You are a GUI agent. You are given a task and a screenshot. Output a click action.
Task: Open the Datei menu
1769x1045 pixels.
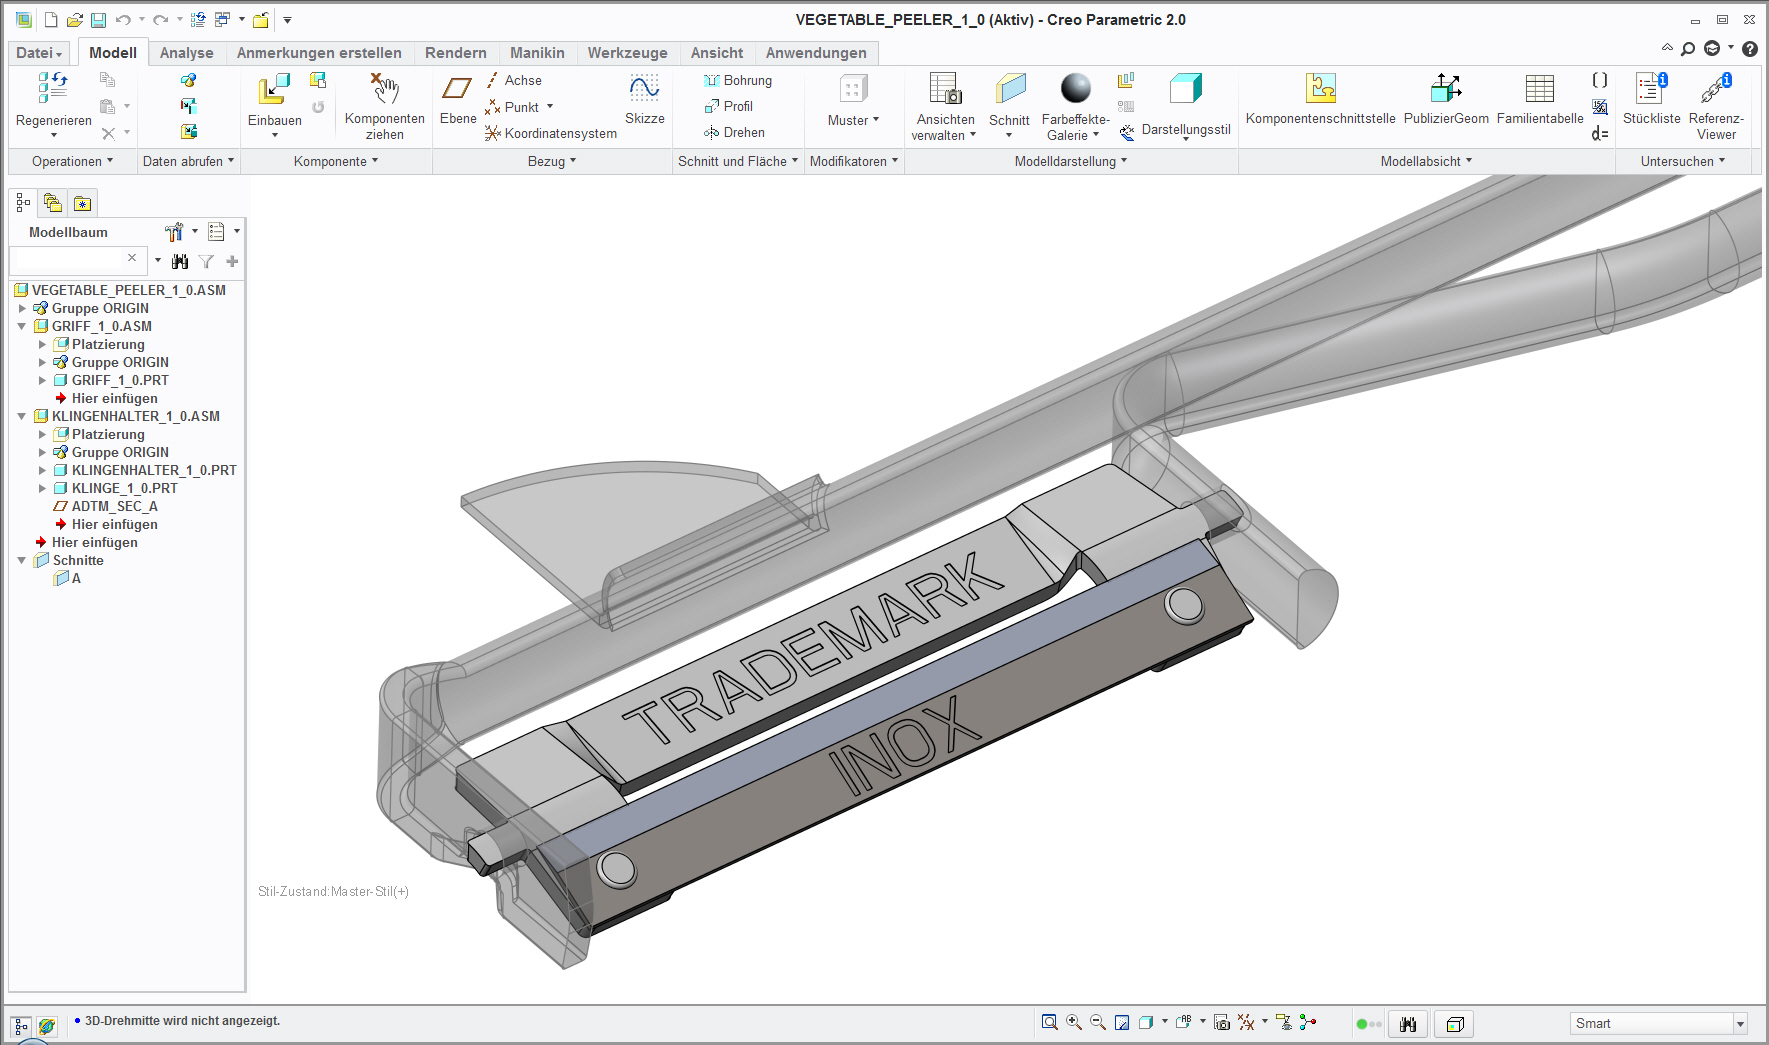pos(39,53)
